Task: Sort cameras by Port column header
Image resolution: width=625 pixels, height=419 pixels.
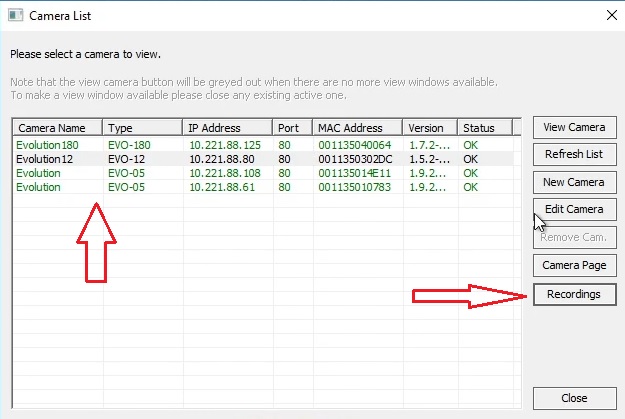Action: (291, 128)
